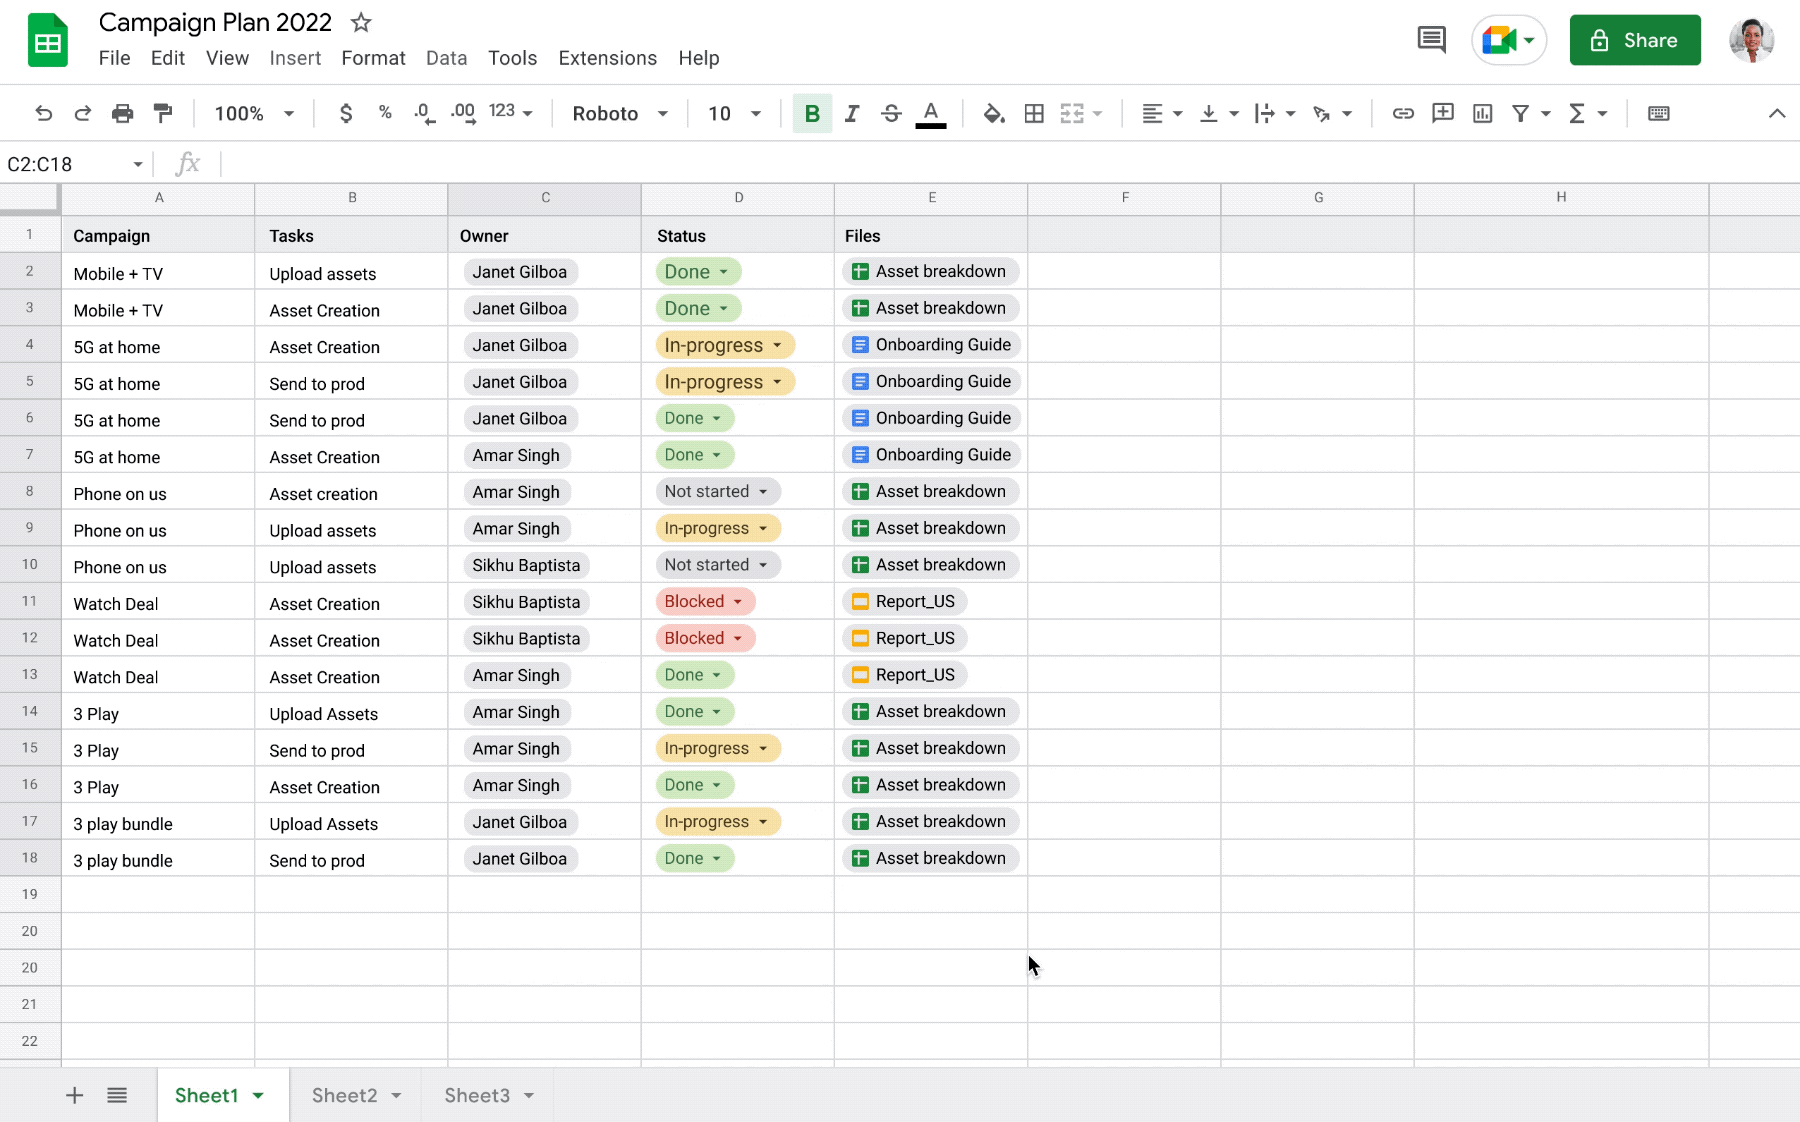1800x1122 pixels.
Task: Open the Format menu
Action: pos(373,58)
